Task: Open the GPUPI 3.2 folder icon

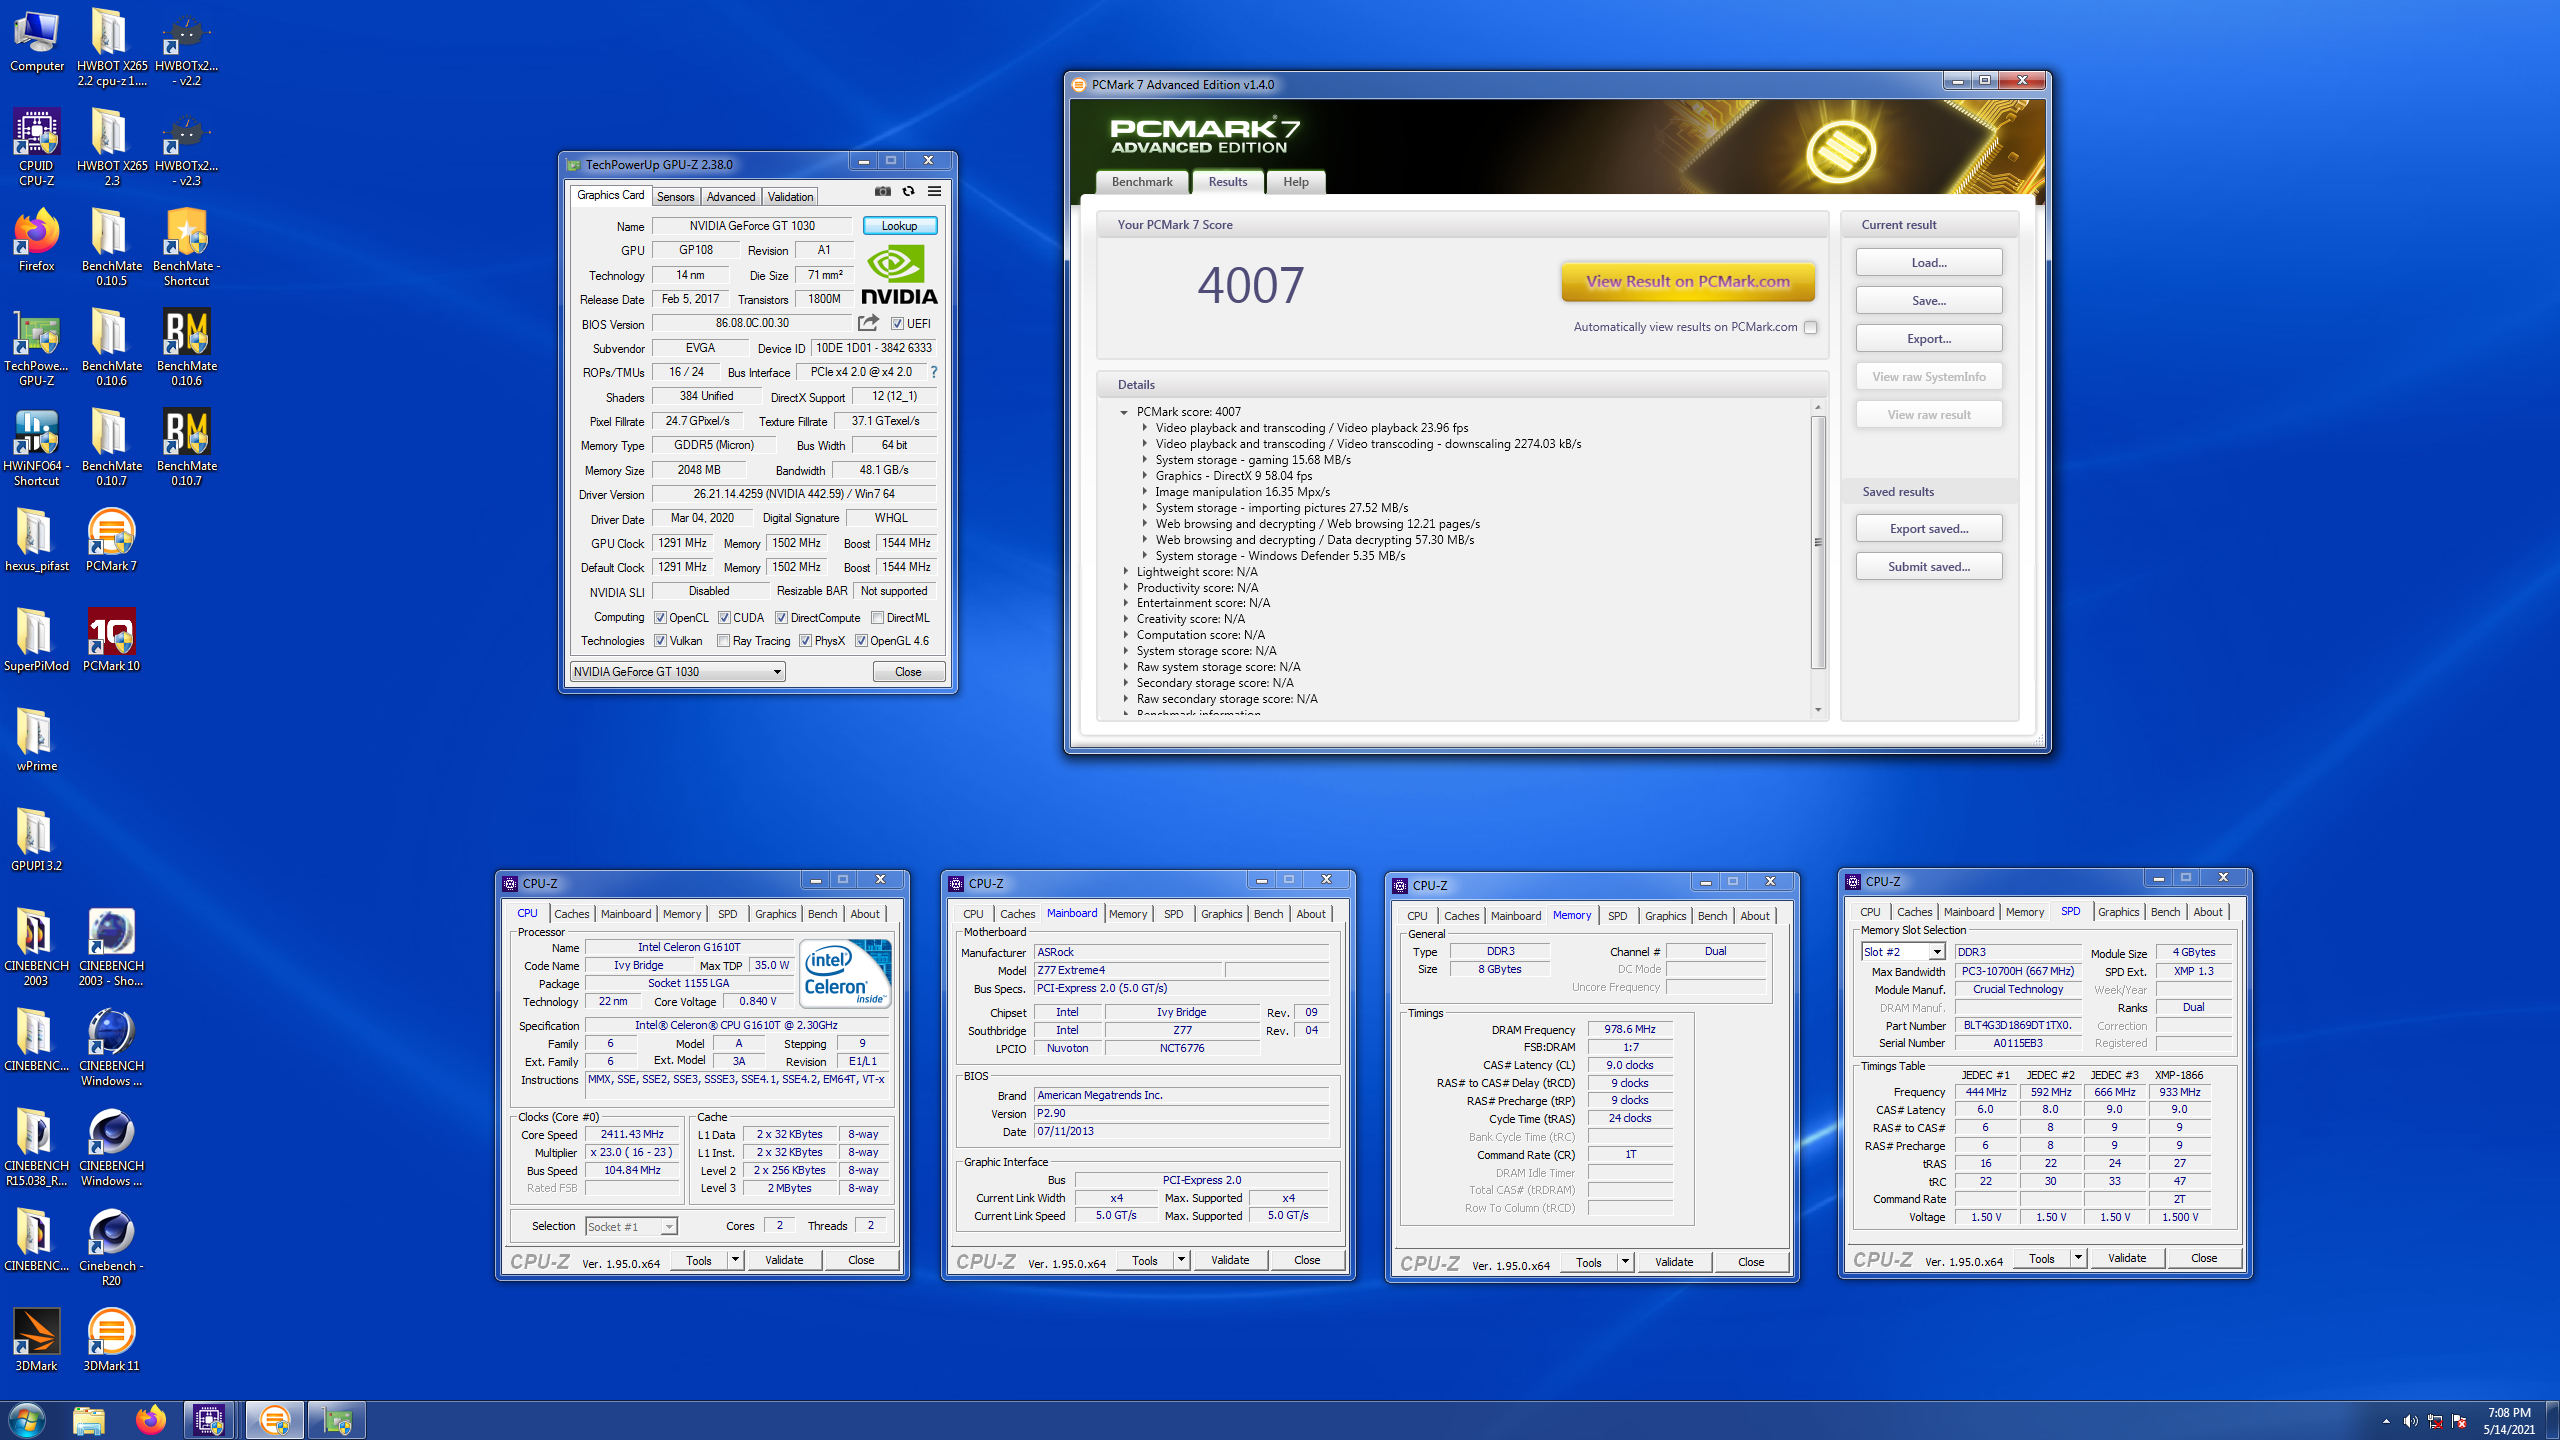Action: tap(37, 840)
